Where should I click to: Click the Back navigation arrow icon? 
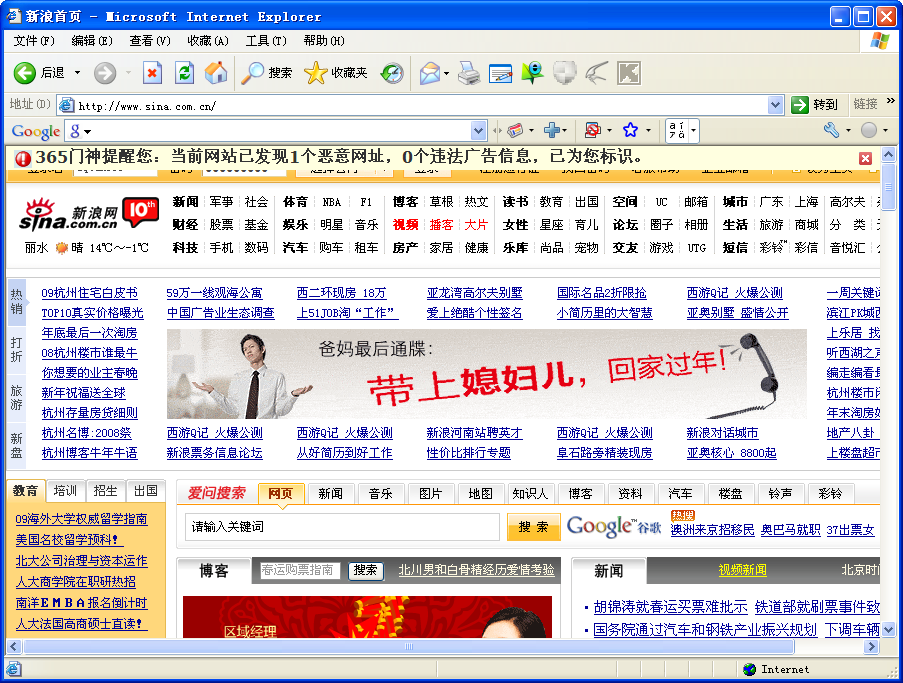tap(25, 73)
